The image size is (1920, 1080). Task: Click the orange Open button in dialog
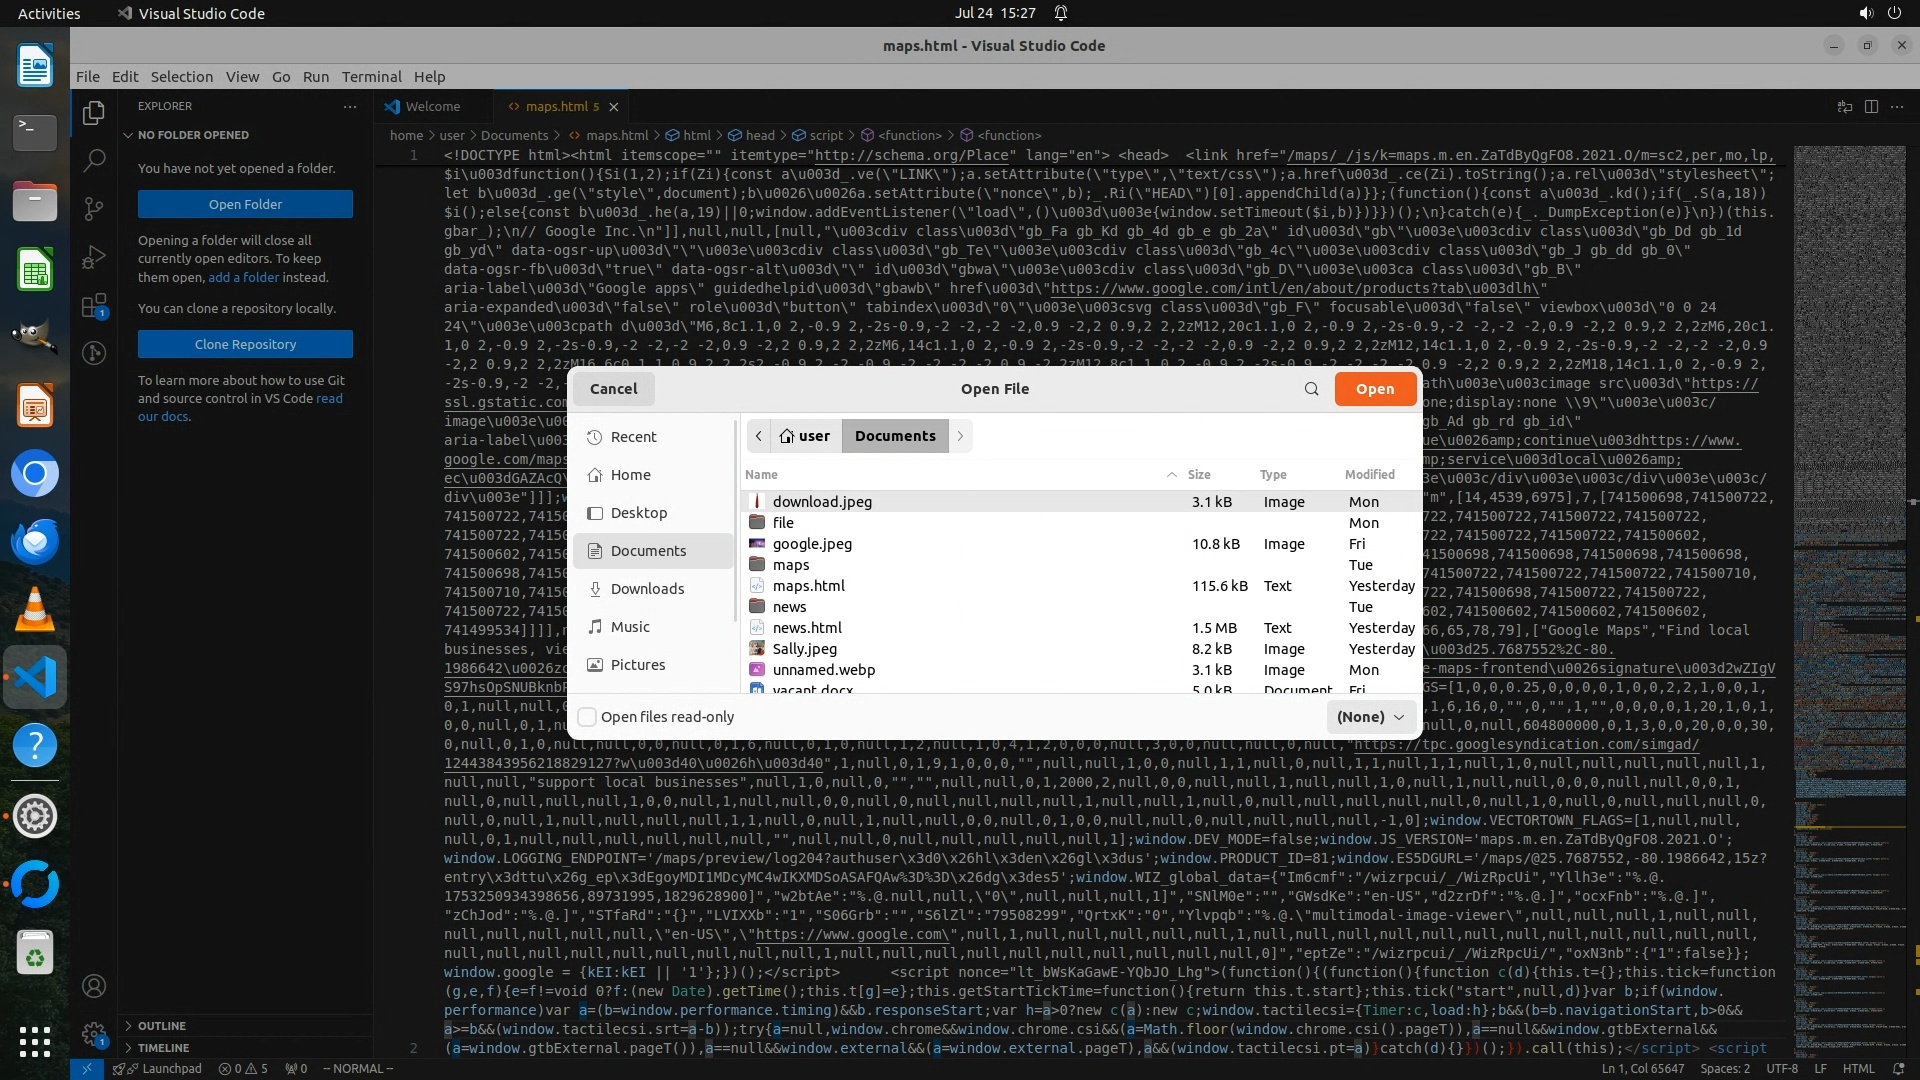pos(1374,389)
